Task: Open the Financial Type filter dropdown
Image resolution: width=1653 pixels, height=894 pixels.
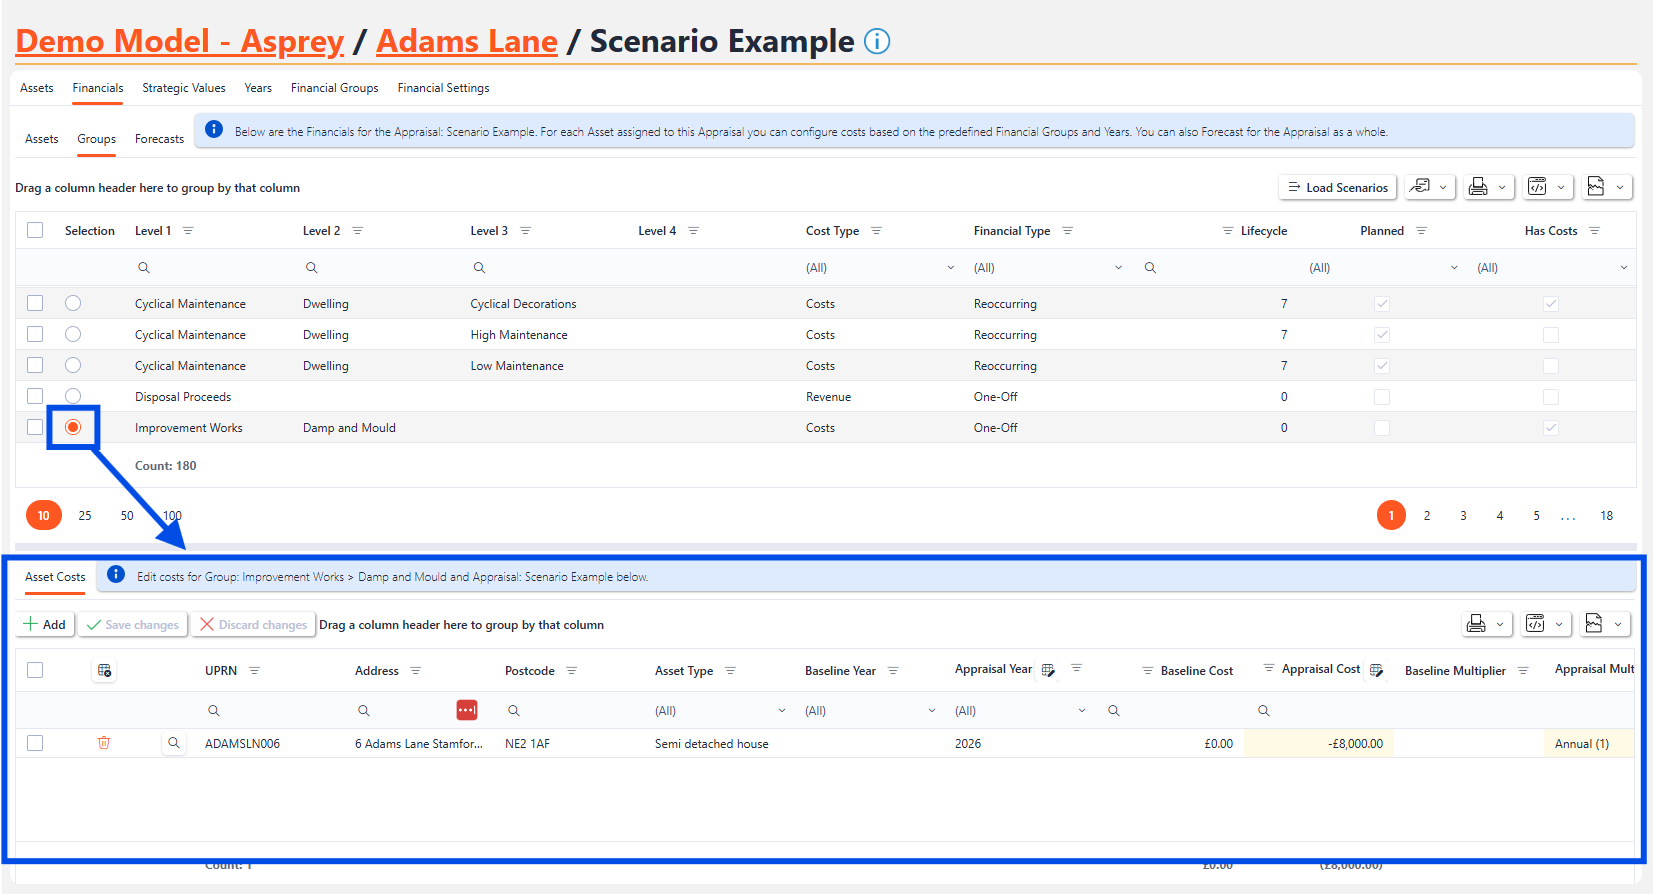Action: (x=1118, y=268)
